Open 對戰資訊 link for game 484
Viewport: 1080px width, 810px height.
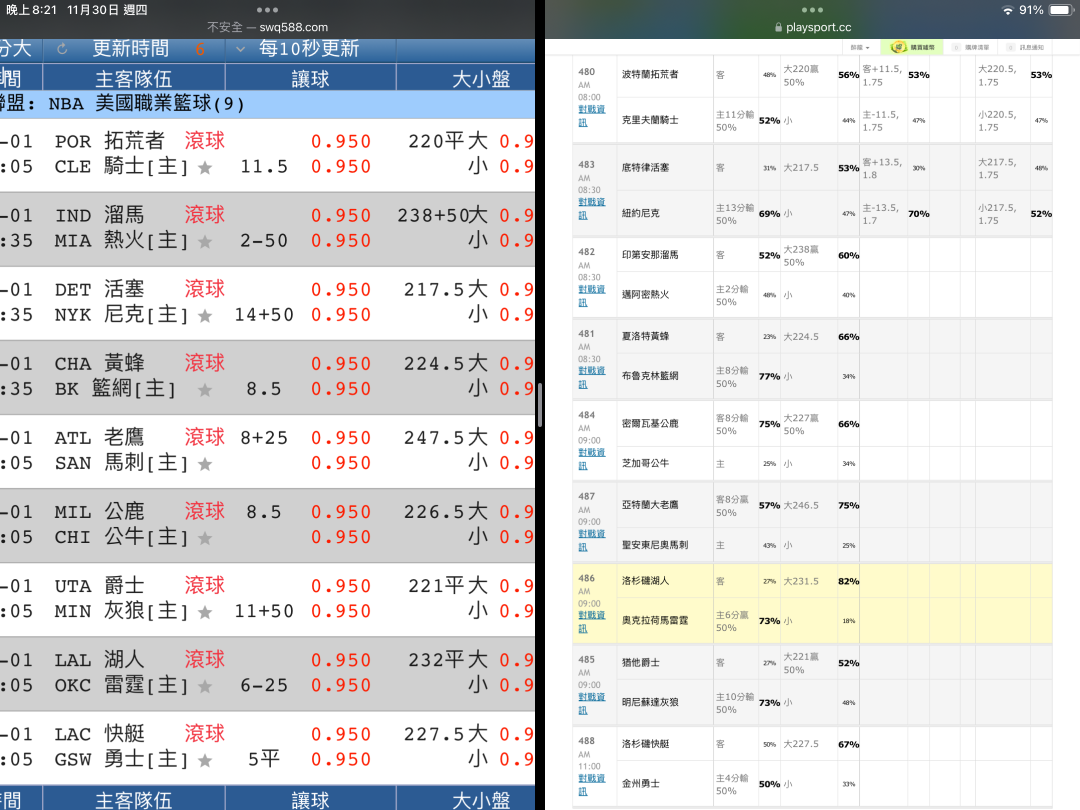point(592,459)
